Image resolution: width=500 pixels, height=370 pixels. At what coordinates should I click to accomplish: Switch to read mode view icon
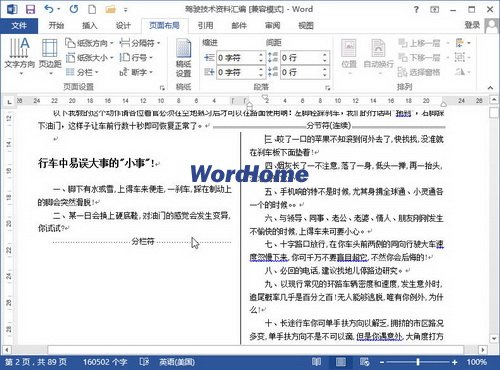[x=316, y=362]
